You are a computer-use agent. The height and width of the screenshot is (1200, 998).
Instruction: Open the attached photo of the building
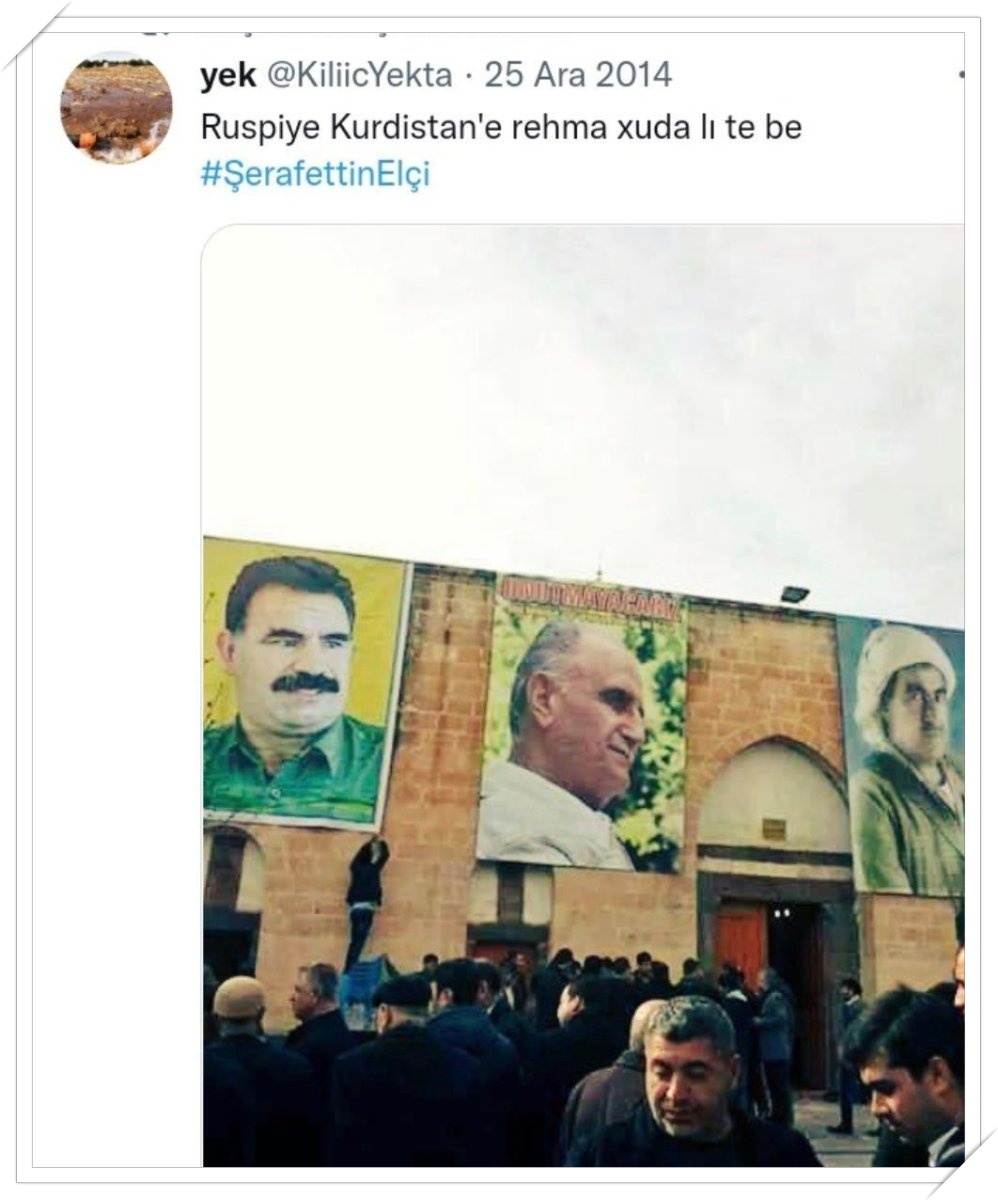(584, 695)
